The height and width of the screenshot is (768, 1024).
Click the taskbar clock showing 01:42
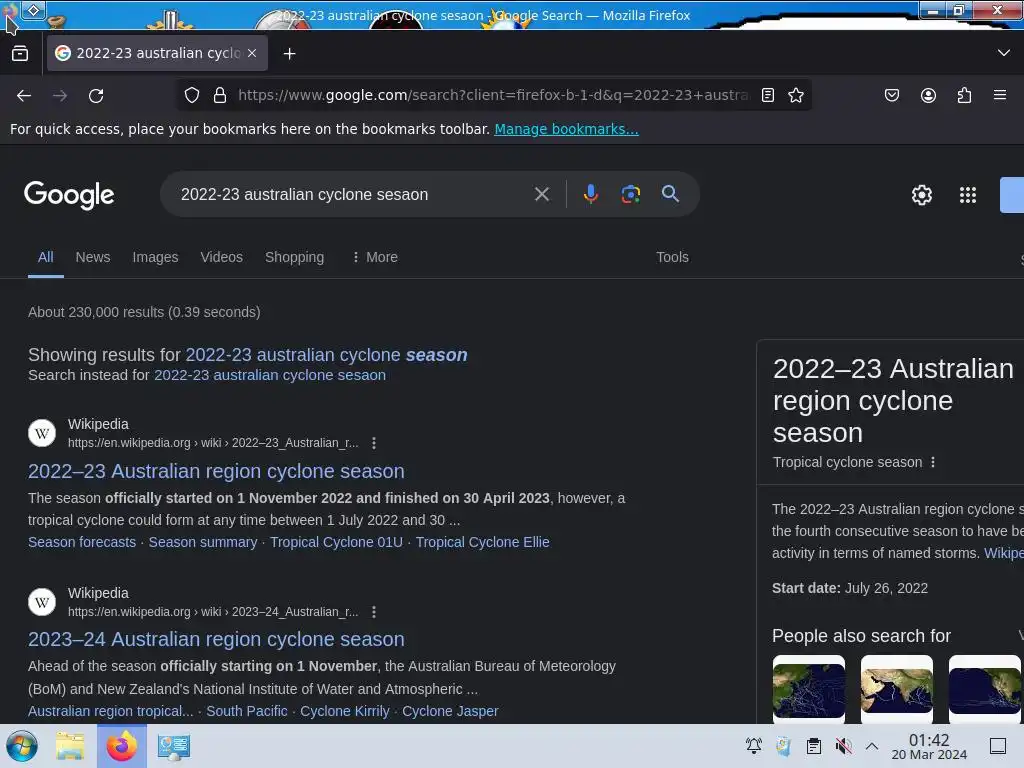tap(929, 747)
